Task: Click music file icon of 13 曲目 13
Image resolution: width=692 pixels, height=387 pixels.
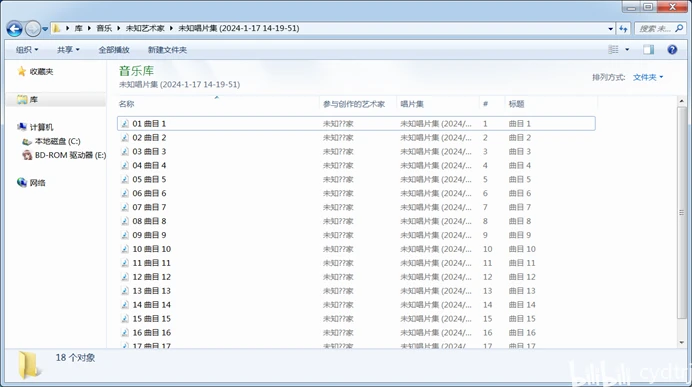Action: 125,291
